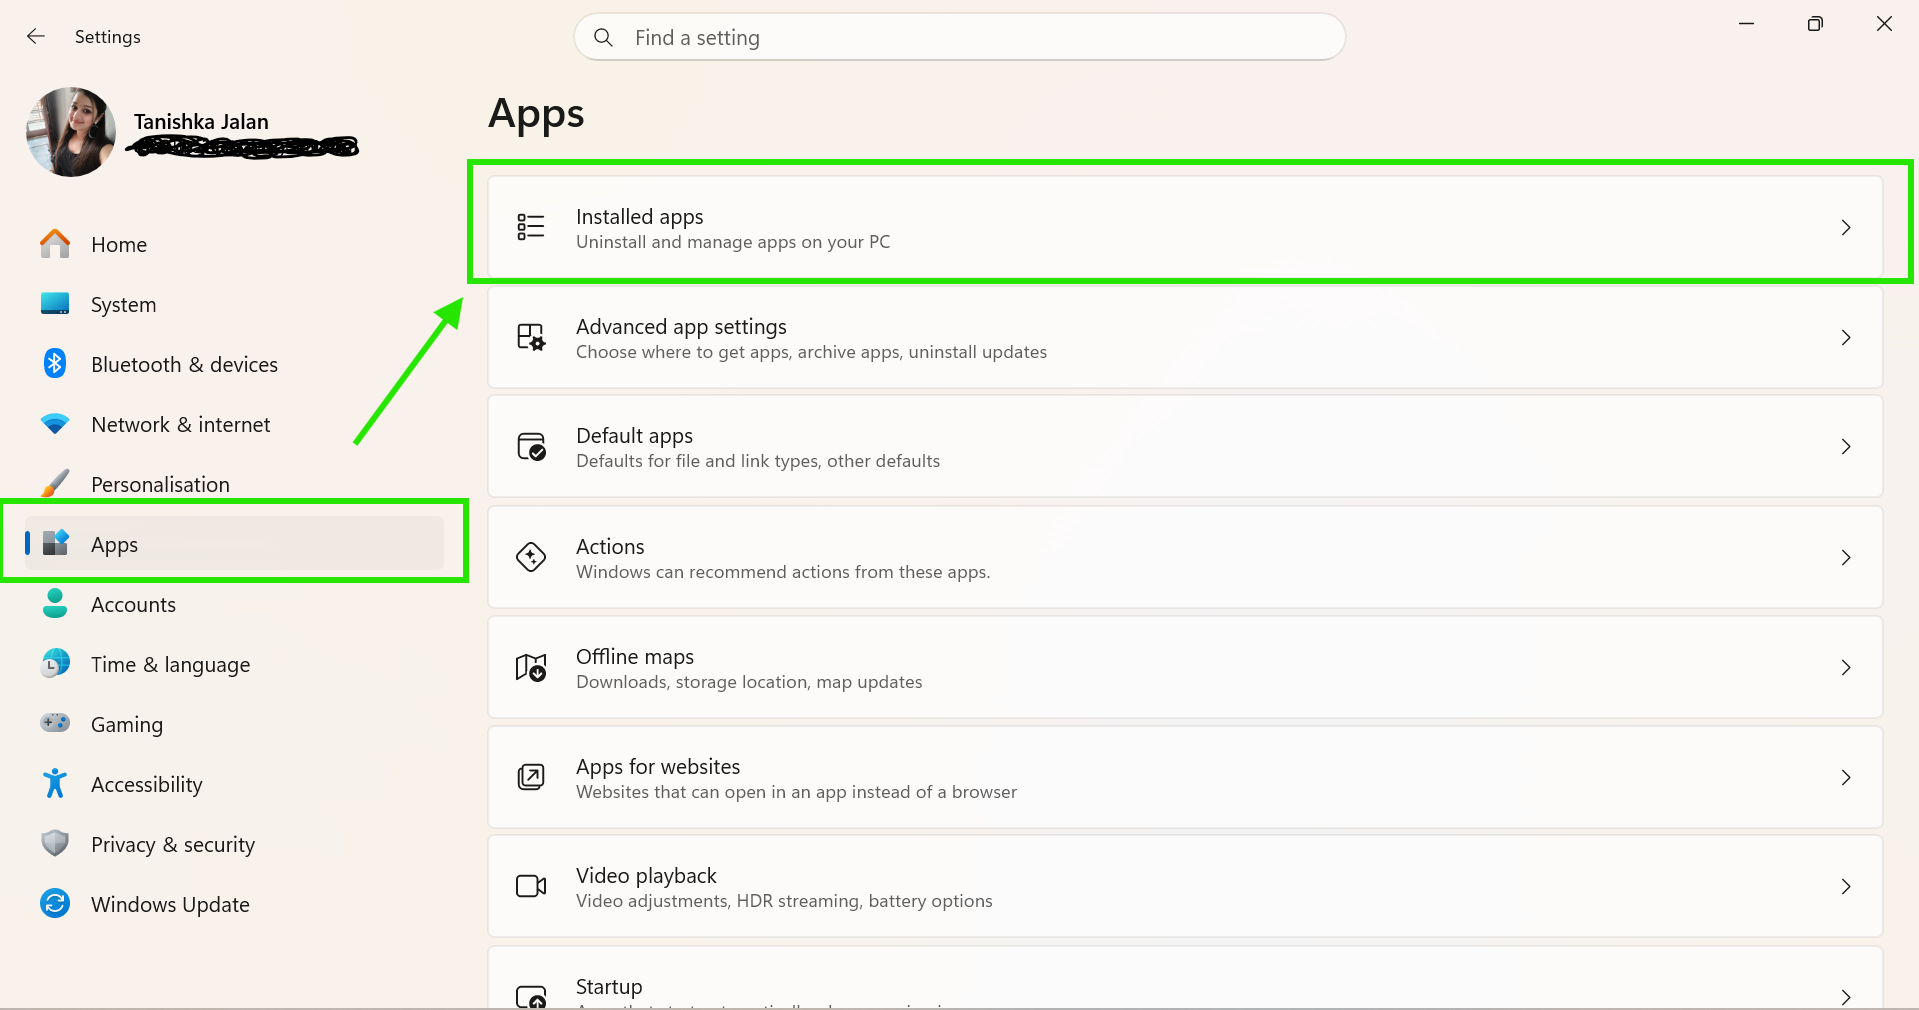Expand the Apps for websites chevron
This screenshot has height=1010, width=1919.
[x=1846, y=778]
